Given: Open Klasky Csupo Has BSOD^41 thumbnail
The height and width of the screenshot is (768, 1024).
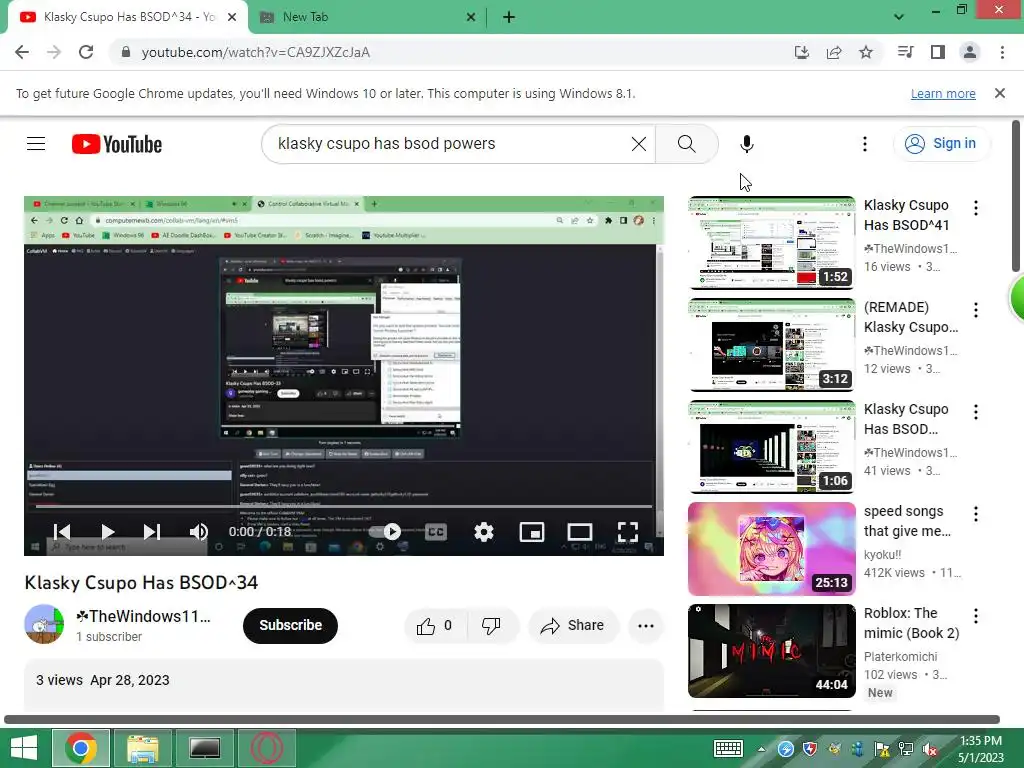Looking at the screenshot, I should click(771, 242).
